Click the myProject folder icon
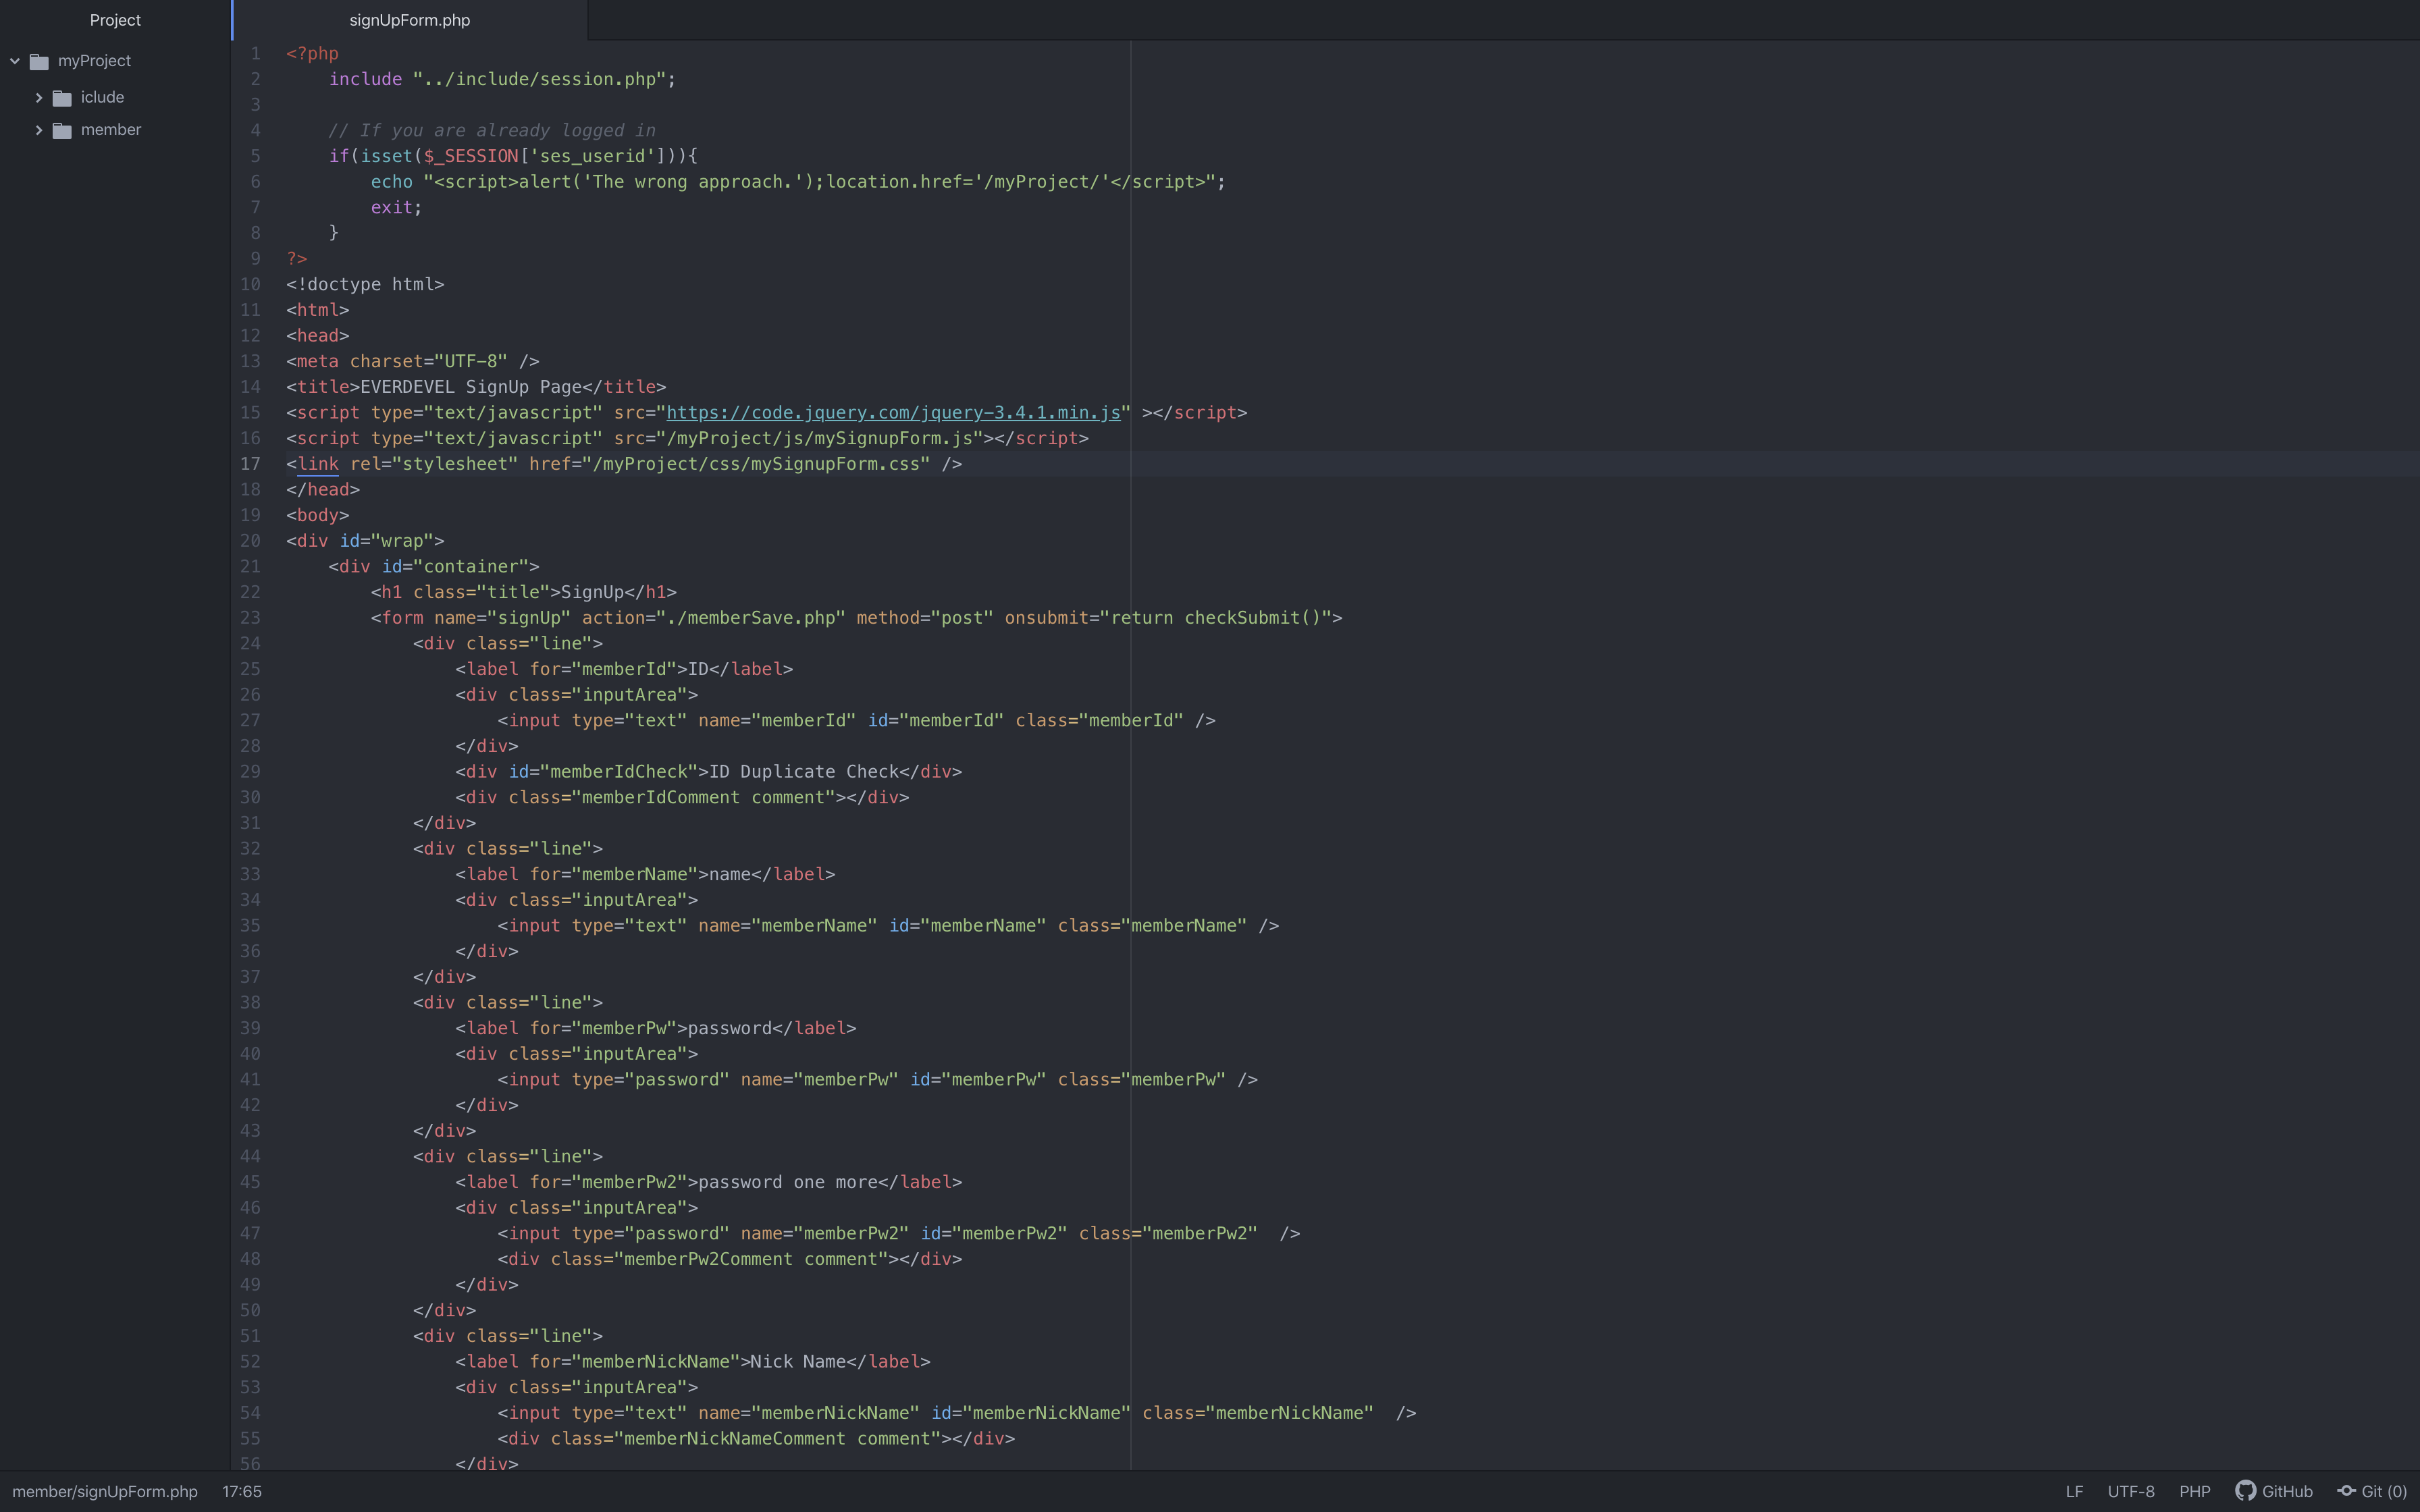Viewport: 2420px width, 1512px height. coord(39,62)
